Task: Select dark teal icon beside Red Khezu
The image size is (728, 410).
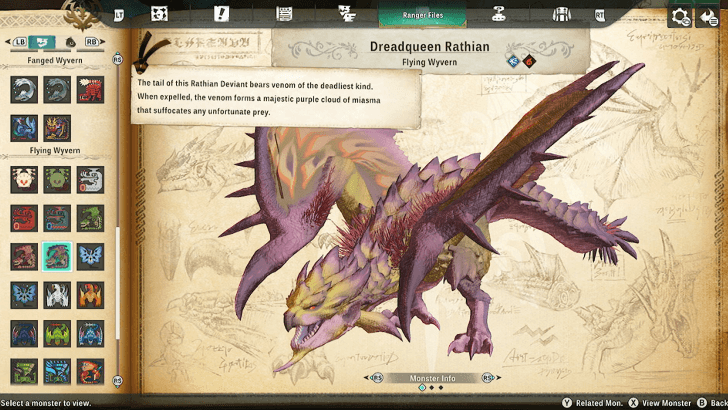Action: (57, 218)
